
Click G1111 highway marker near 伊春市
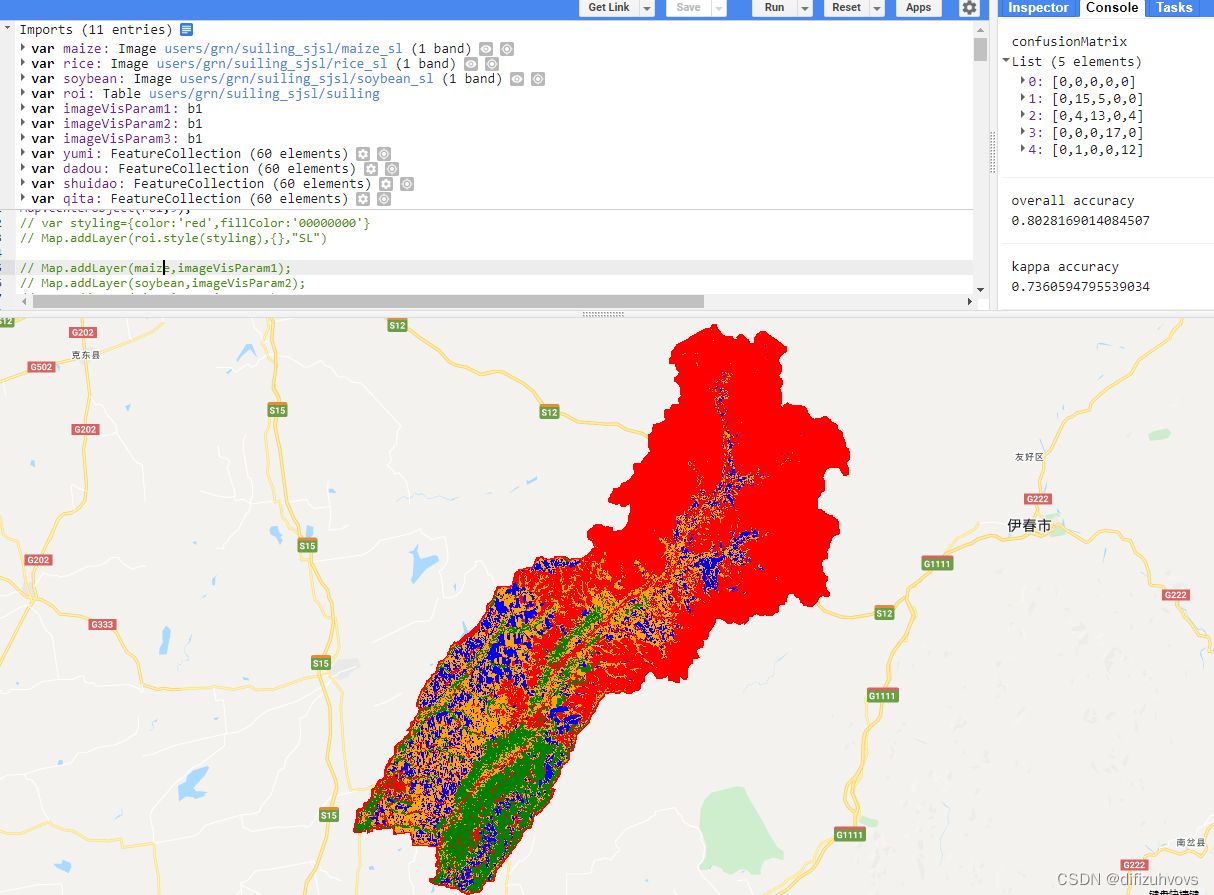[x=938, y=564]
